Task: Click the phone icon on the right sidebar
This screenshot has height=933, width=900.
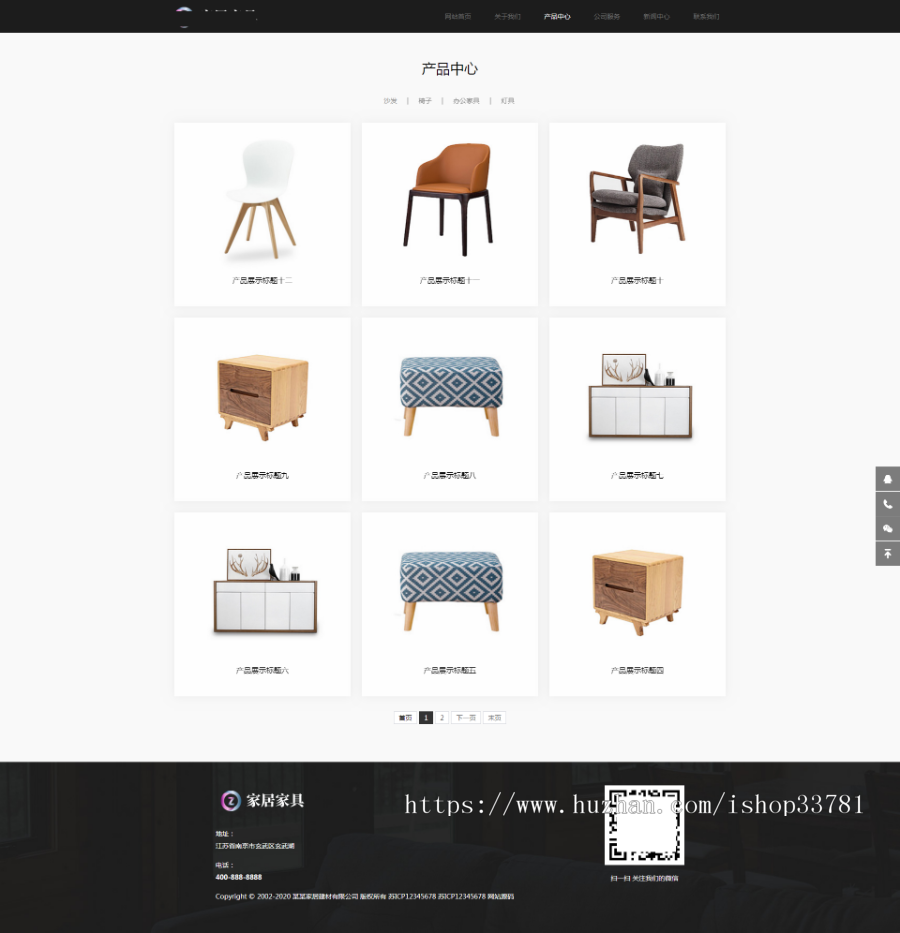Action: click(888, 504)
